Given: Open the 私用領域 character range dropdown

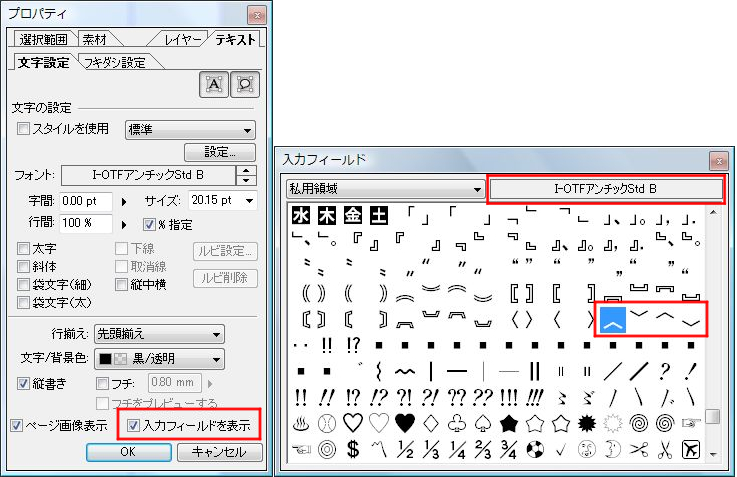Looking at the screenshot, I should point(385,189).
